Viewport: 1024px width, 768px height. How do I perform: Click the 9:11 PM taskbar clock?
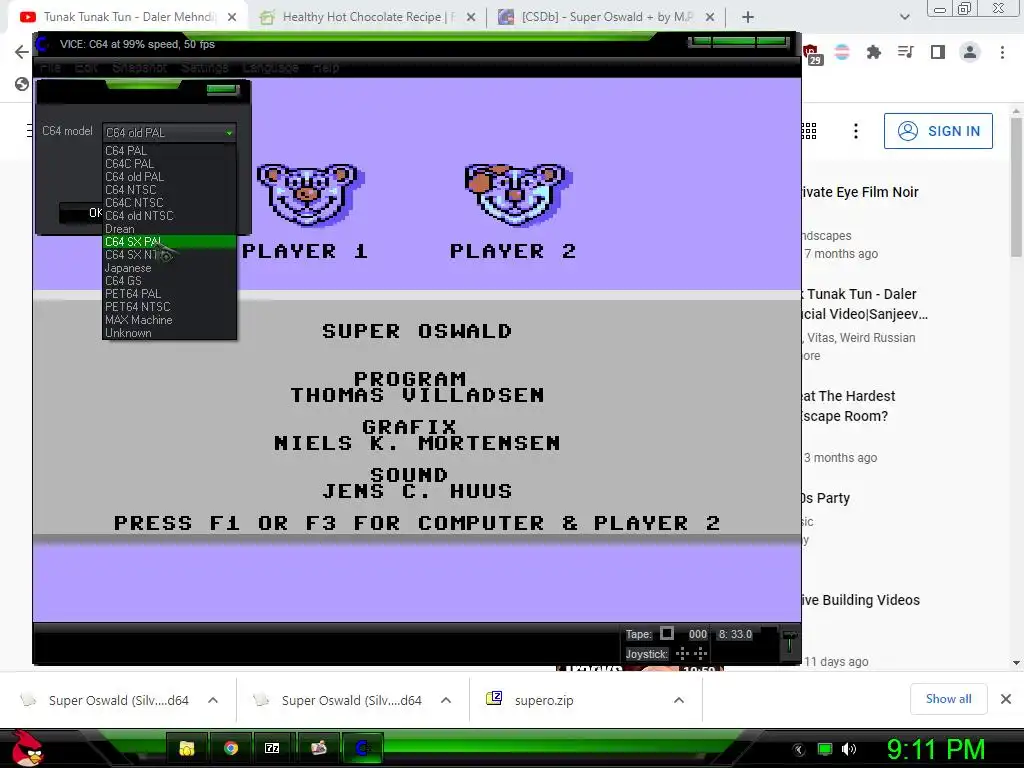tap(935, 749)
